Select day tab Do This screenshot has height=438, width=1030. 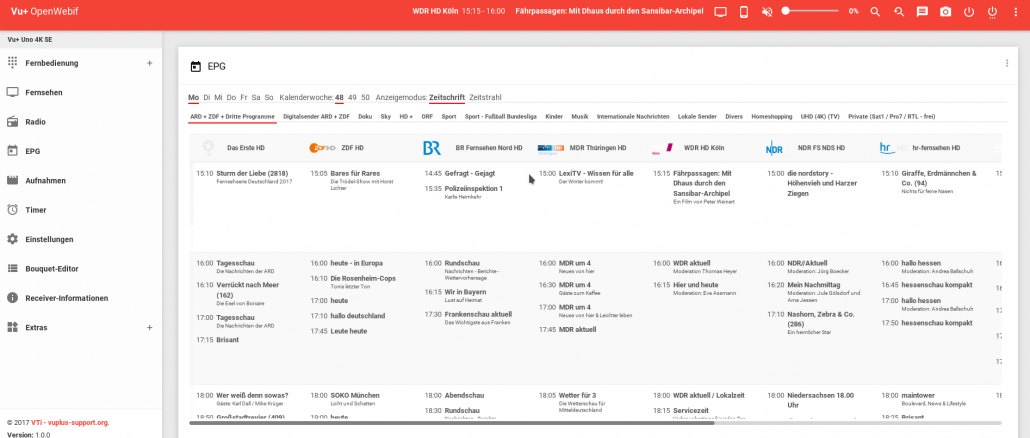pyautogui.click(x=231, y=98)
